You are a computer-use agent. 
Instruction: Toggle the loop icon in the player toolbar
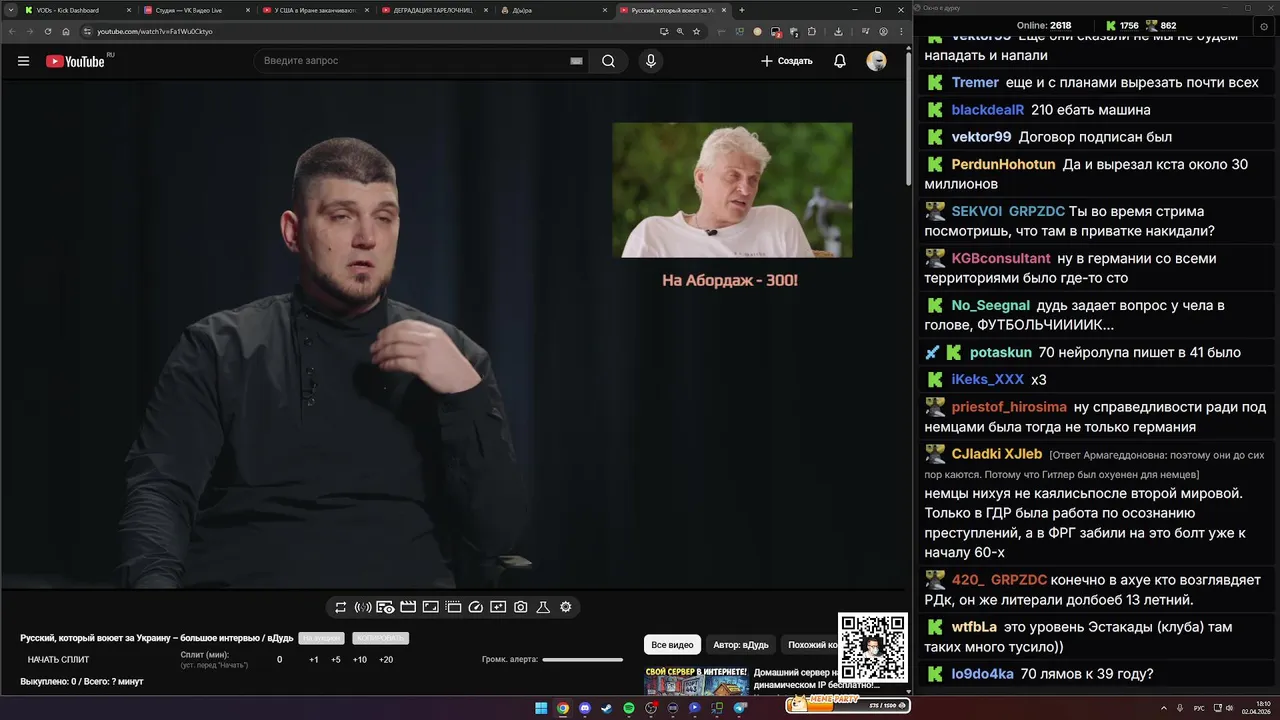click(x=341, y=607)
